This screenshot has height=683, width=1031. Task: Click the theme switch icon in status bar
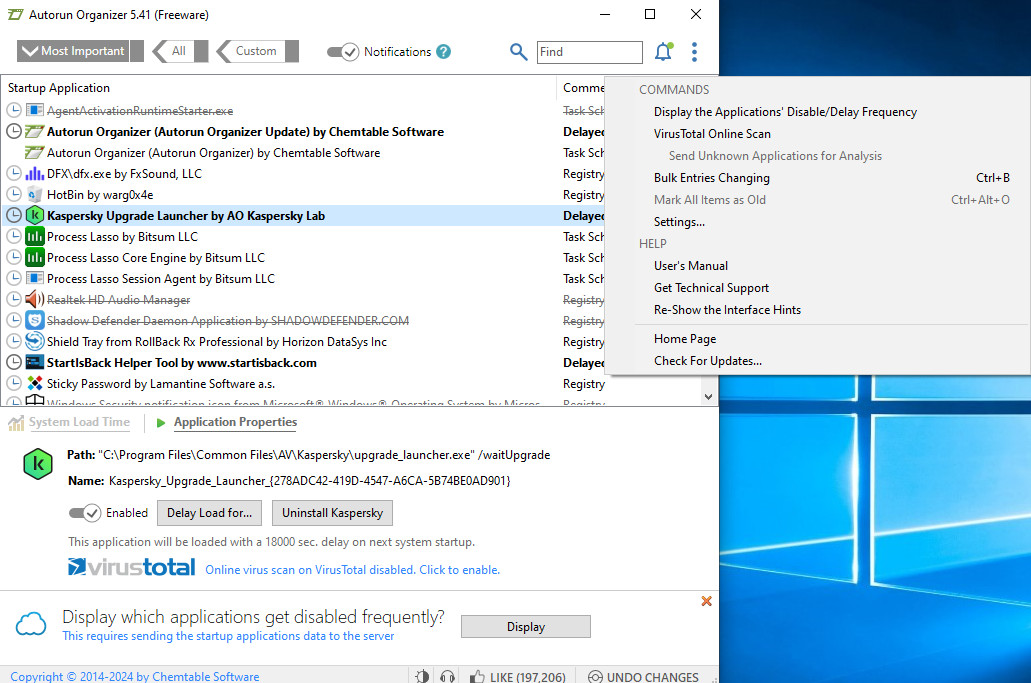[x=423, y=676]
